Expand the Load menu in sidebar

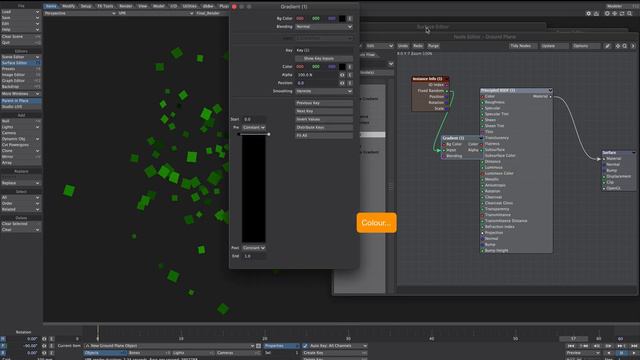click(20, 12)
